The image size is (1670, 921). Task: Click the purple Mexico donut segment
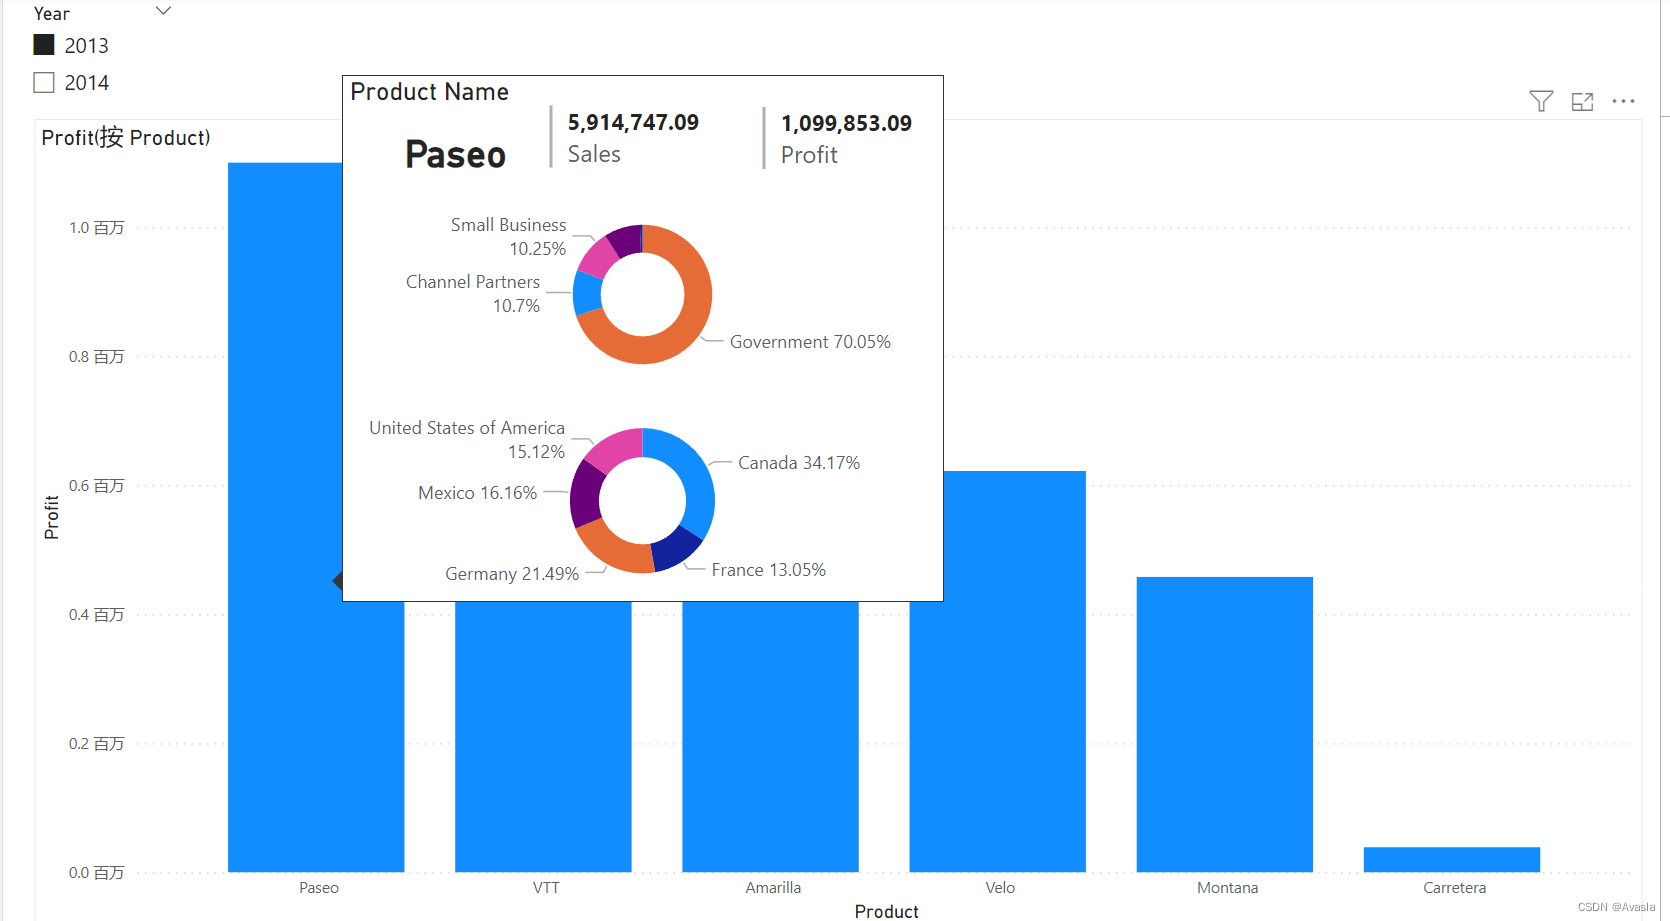click(x=585, y=494)
